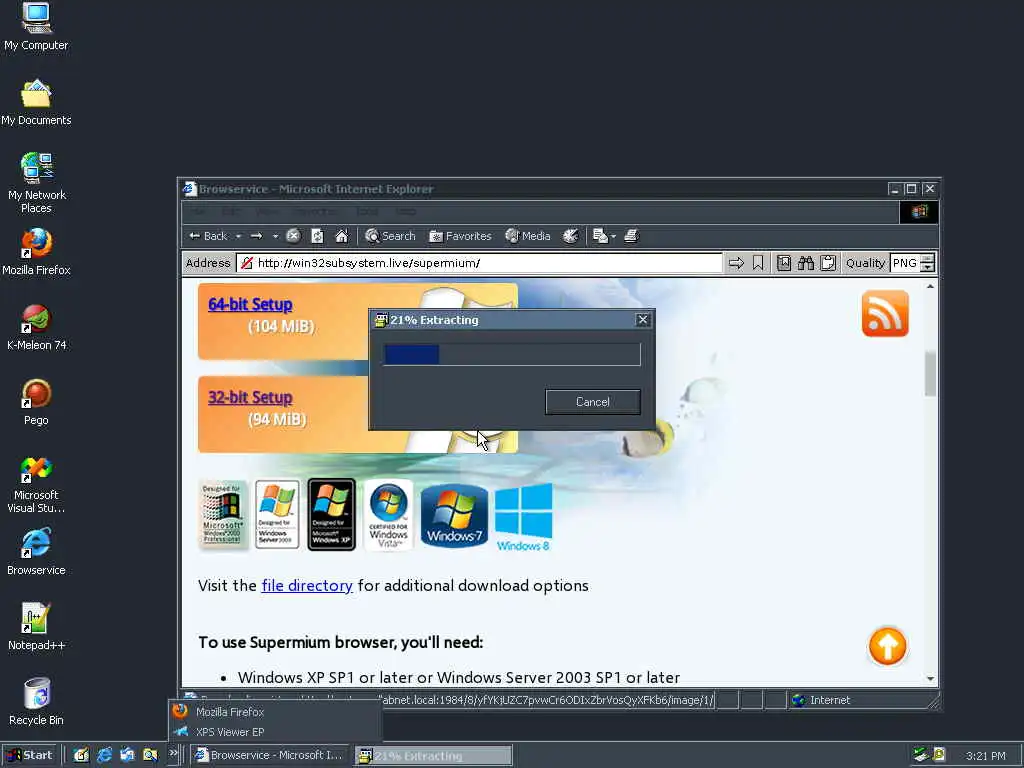This screenshot has width=1024, height=768.
Task: Click the Quality format stepper arrows
Action: [x=927, y=263]
